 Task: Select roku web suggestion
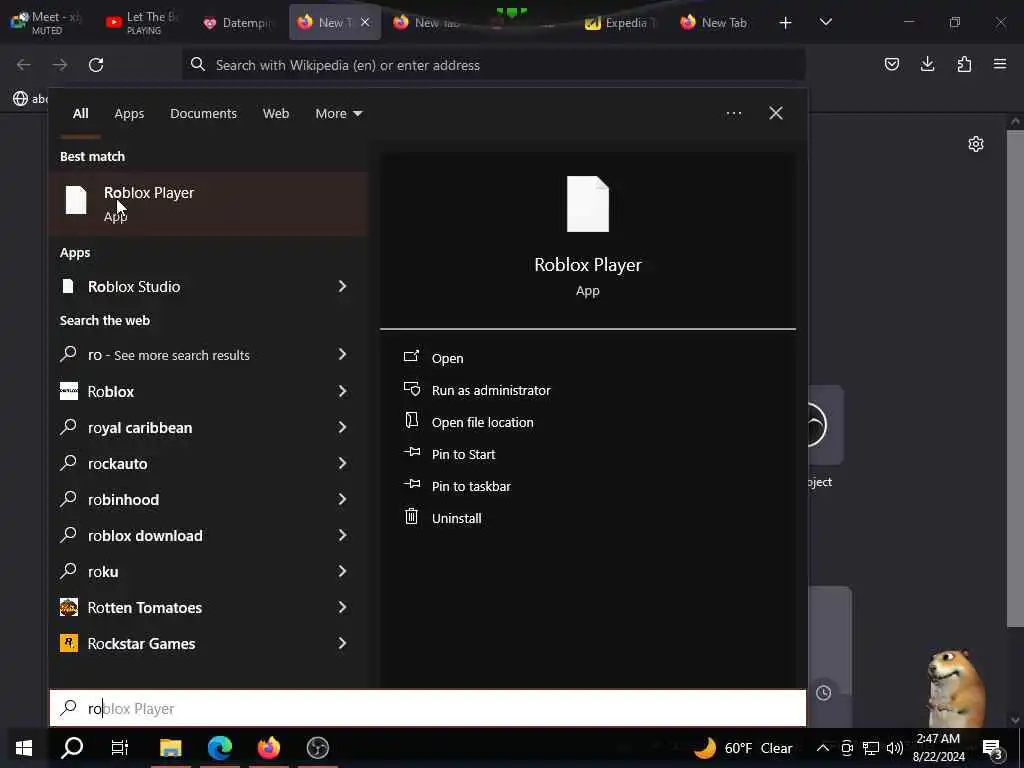[103, 571]
